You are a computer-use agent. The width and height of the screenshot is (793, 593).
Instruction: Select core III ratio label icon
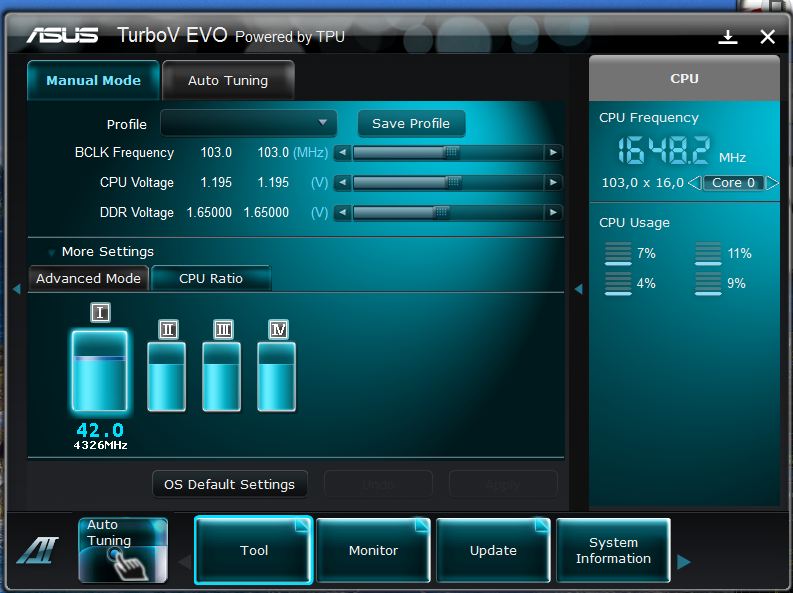(x=223, y=330)
